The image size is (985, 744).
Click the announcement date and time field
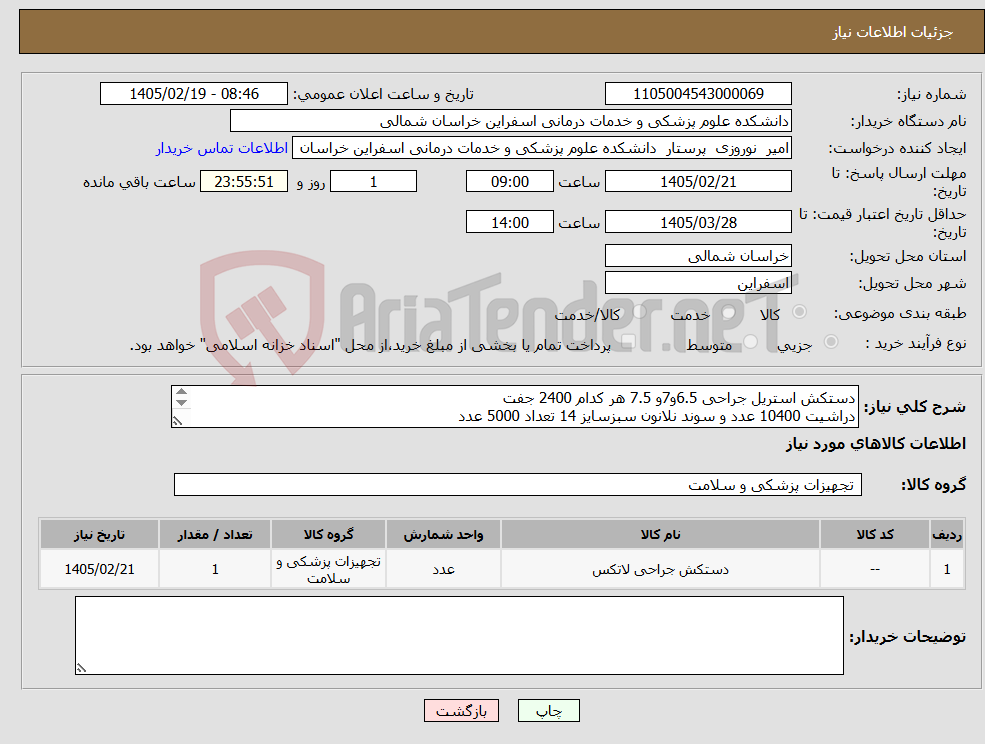click(194, 94)
